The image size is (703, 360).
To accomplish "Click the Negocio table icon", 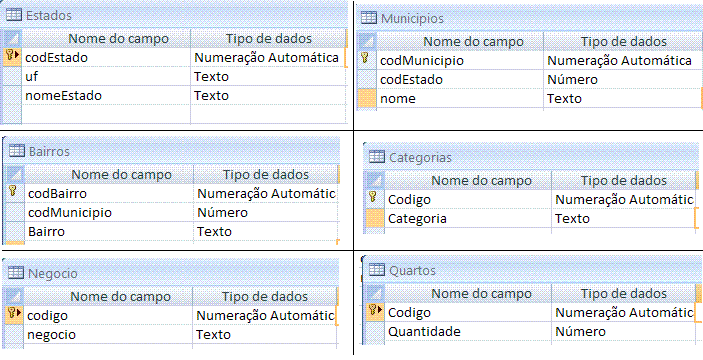I will click(x=16, y=273).
